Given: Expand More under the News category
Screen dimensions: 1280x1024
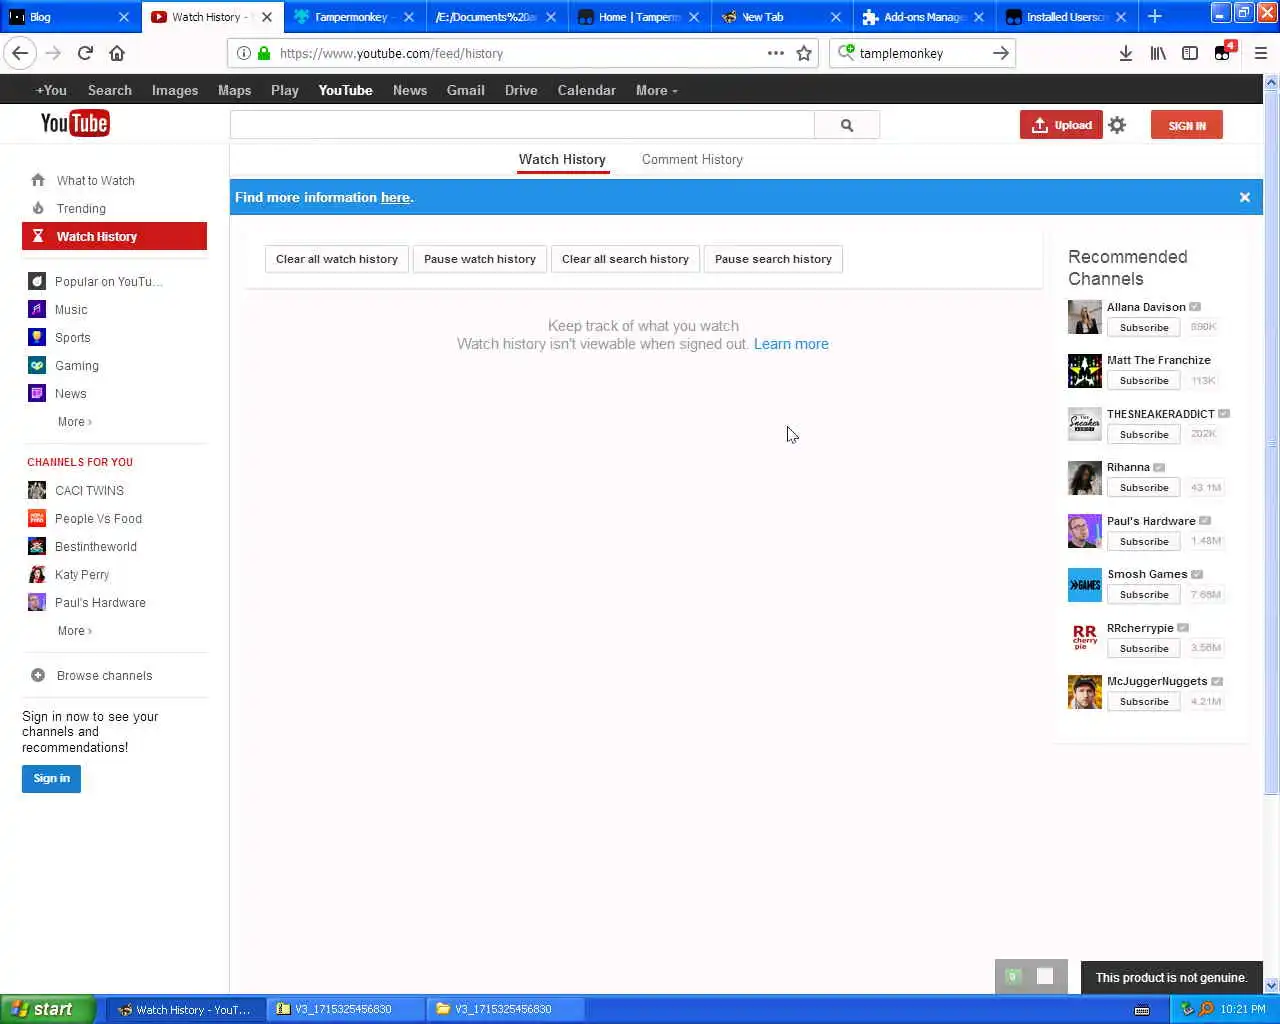Looking at the screenshot, I should (74, 422).
